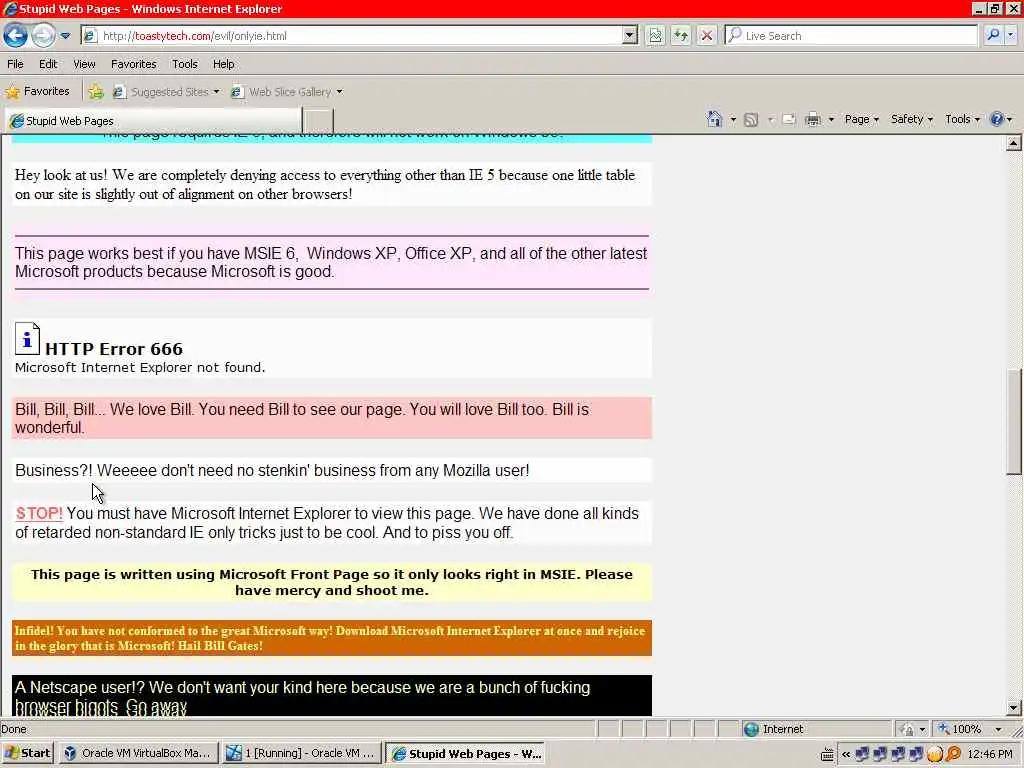Switch to 1 [Running] Oracle VM taskbar button
1024x768 pixels.
tap(300, 753)
